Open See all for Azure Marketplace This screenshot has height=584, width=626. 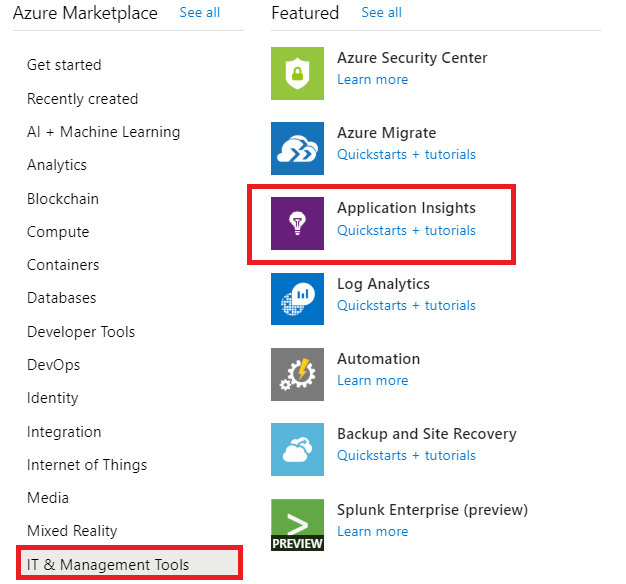(x=199, y=13)
